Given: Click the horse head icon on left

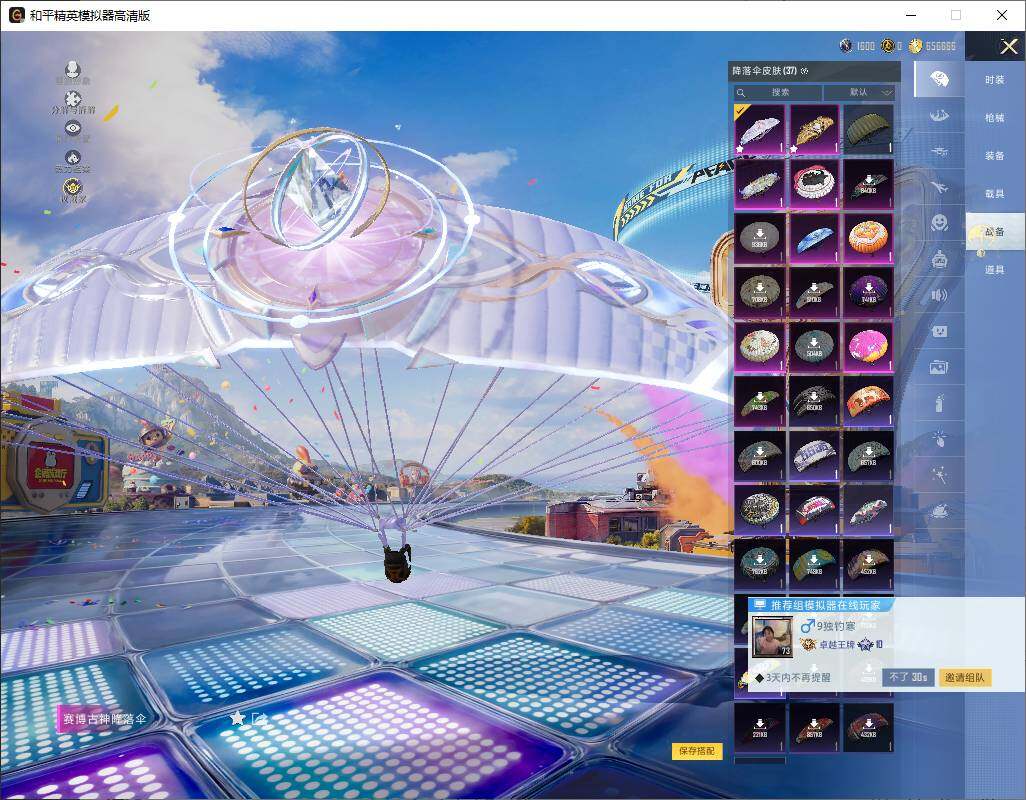Looking at the screenshot, I should point(73,160).
